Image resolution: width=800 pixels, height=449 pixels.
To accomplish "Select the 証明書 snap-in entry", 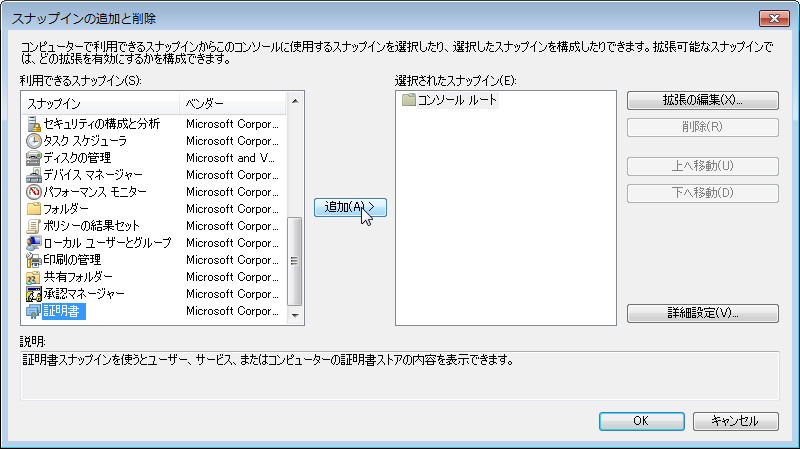I will pos(63,311).
